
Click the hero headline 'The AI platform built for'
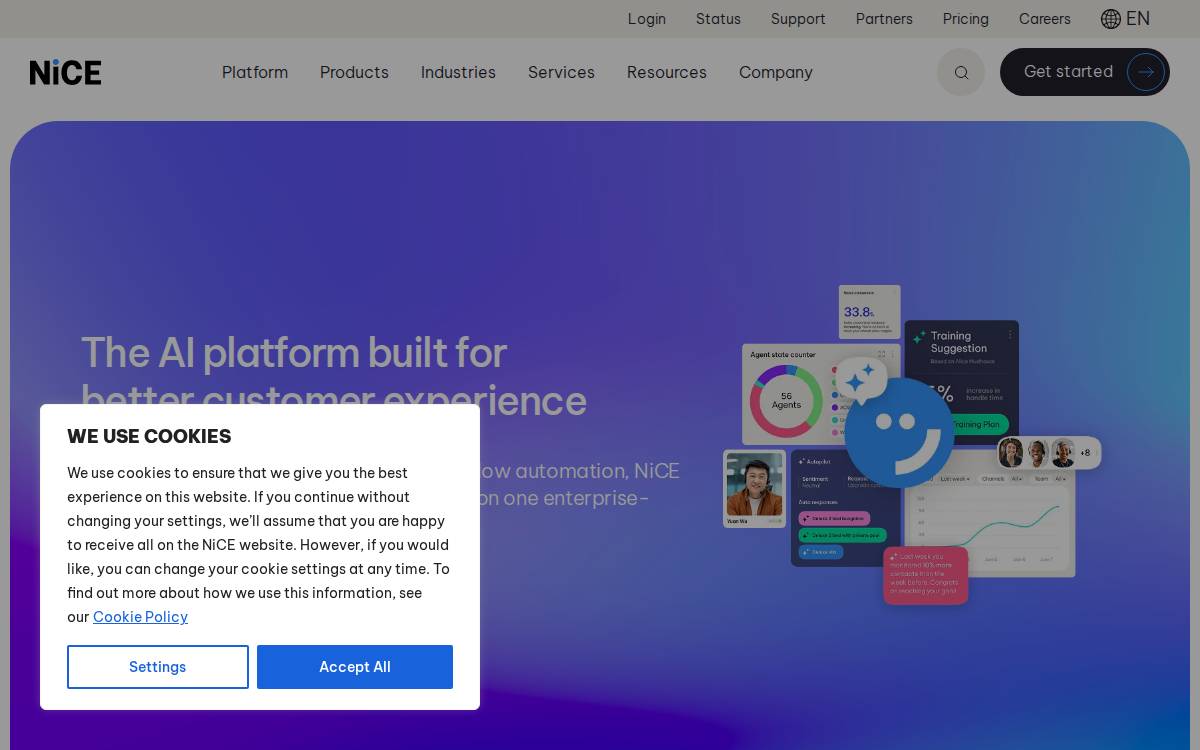(x=294, y=353)
